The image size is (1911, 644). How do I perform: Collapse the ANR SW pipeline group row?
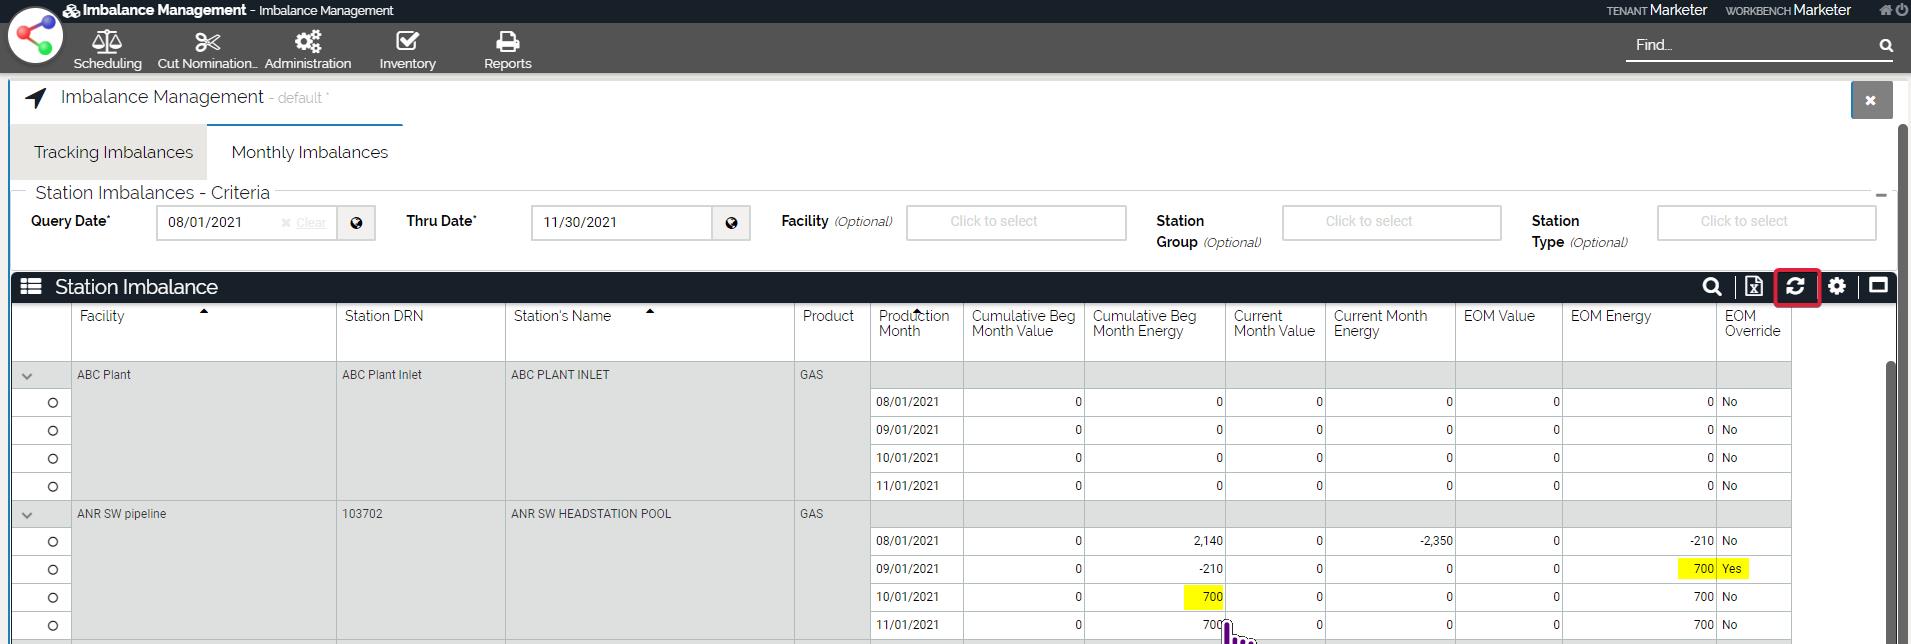point(27,515)
